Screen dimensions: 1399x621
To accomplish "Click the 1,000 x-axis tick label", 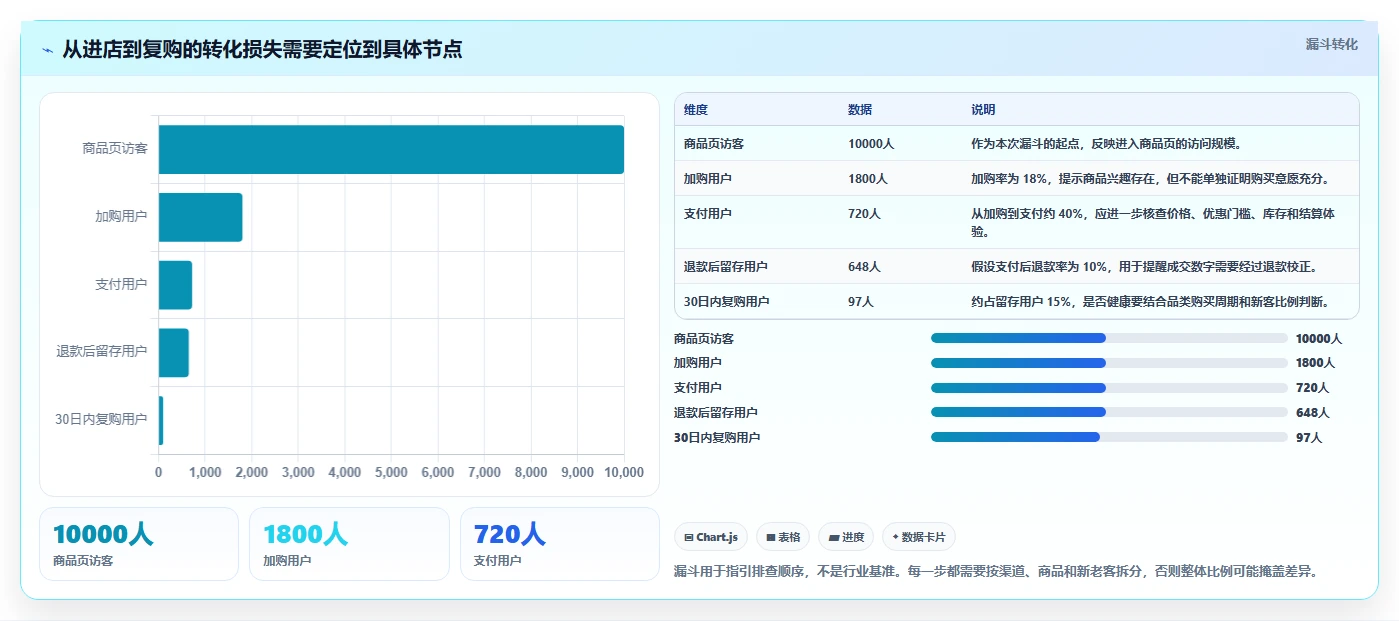I will point(205,472).
